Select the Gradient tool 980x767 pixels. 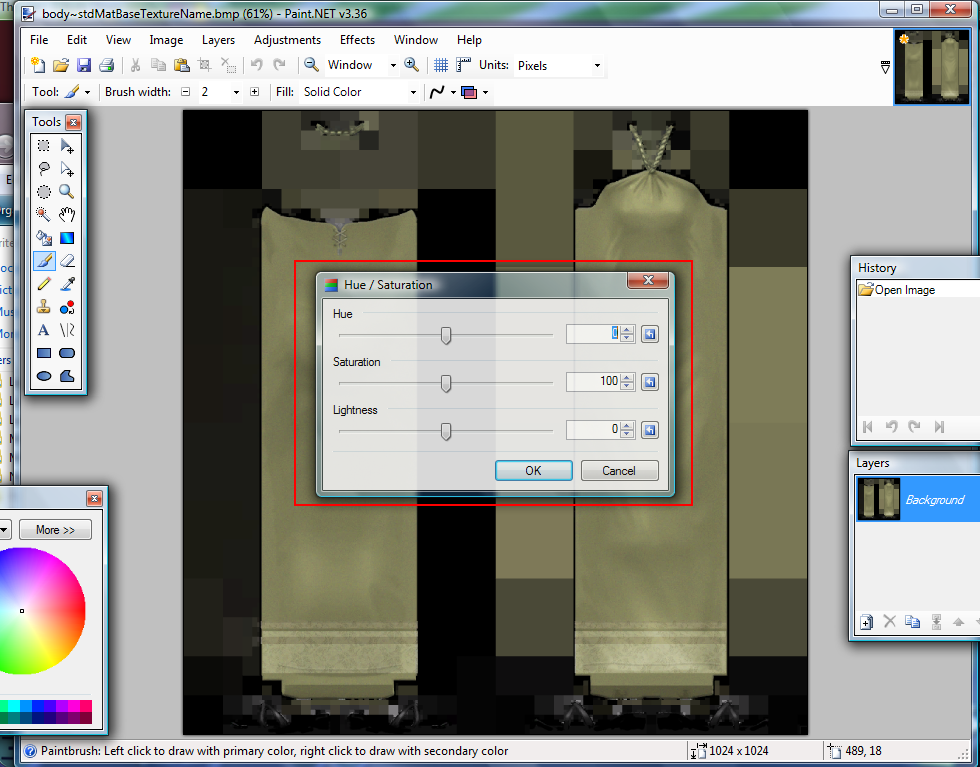pyautogui.click(x=67, y=238)
